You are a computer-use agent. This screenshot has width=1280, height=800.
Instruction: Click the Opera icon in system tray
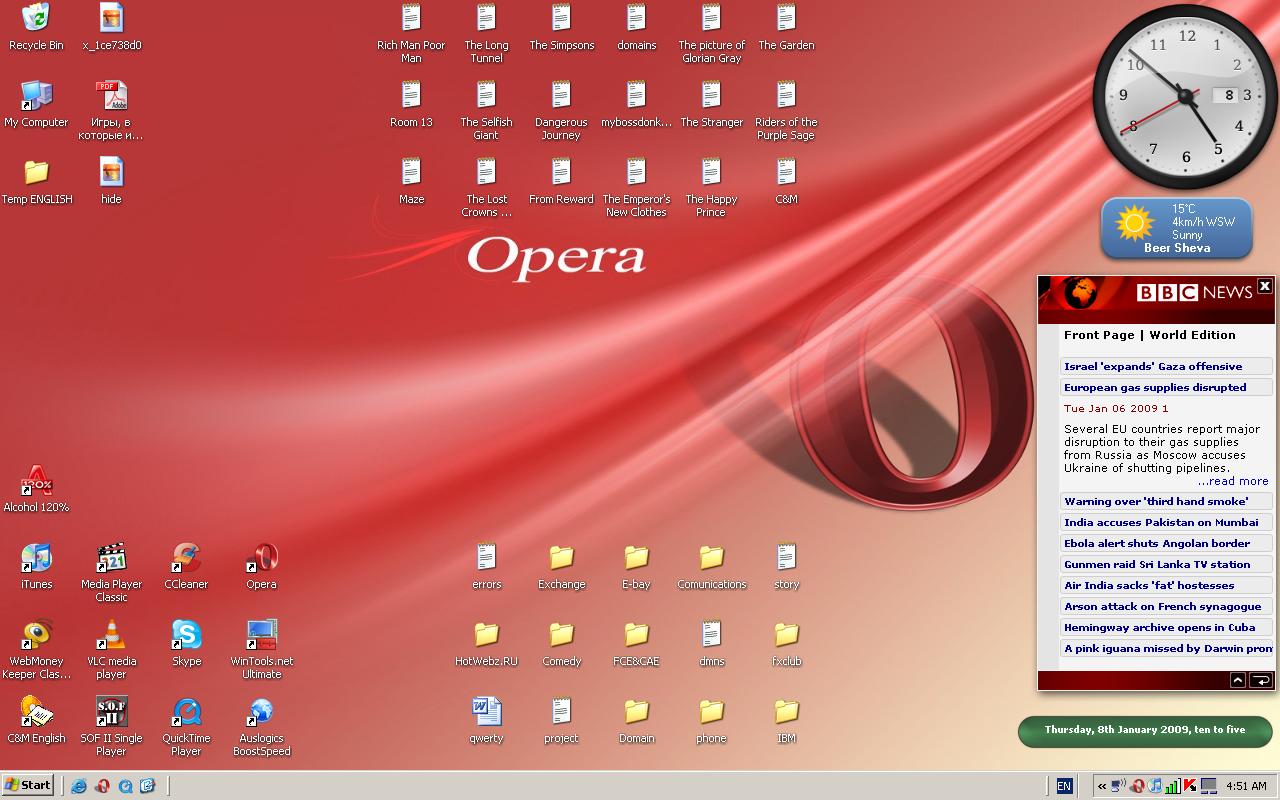[x=1137, y=786]
